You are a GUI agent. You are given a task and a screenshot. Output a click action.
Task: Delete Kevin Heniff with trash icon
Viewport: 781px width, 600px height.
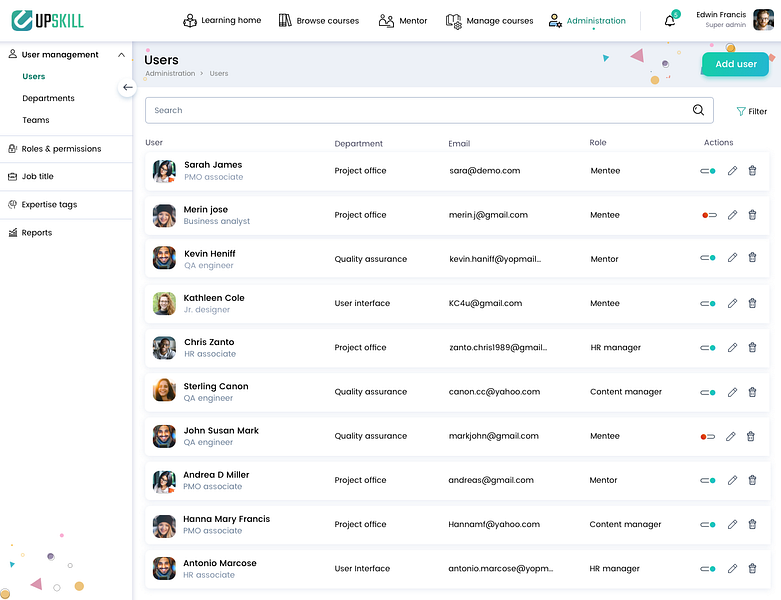[752, 257]
